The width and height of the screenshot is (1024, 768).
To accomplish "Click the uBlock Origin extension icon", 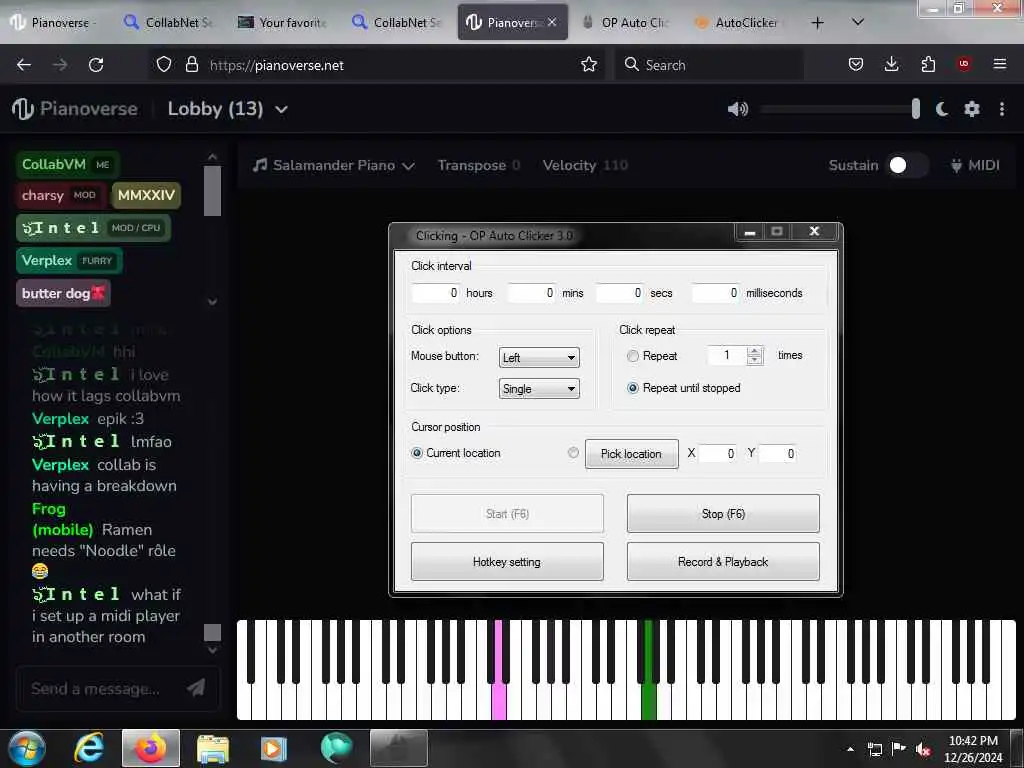I will [x=964, y=64].
